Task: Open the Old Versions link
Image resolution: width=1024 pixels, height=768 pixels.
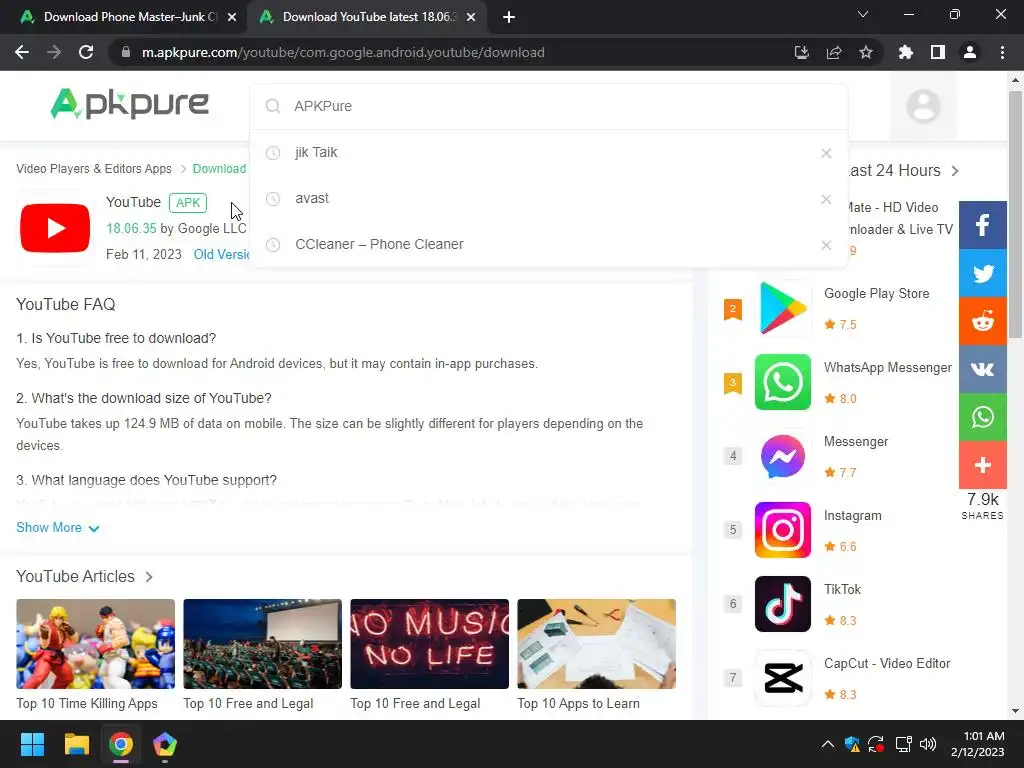Action: point(222,254)
